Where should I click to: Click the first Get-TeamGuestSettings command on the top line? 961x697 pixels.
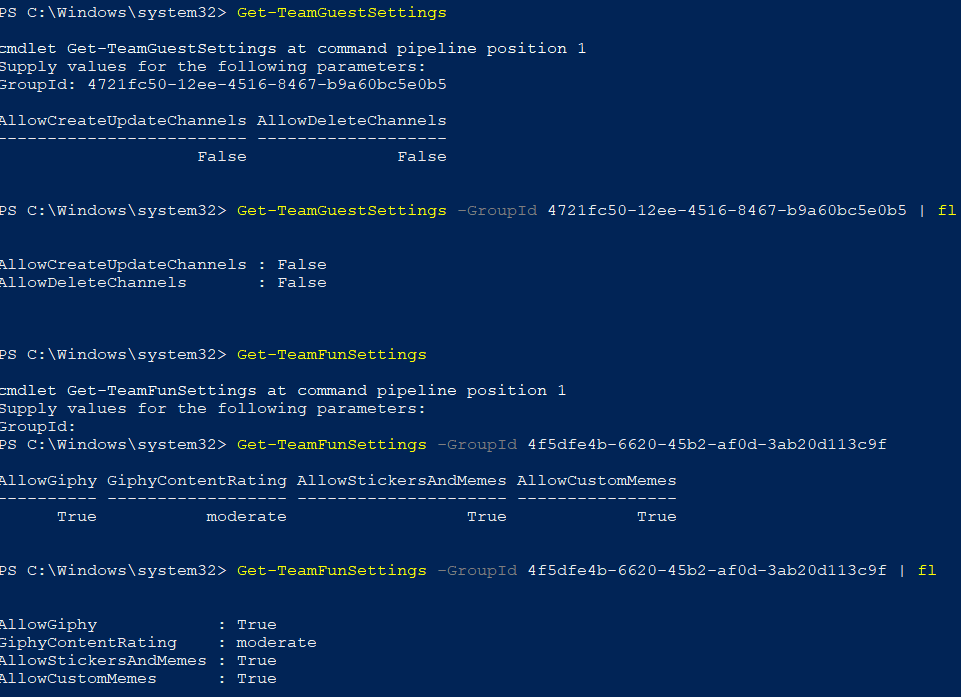point(341,12)
